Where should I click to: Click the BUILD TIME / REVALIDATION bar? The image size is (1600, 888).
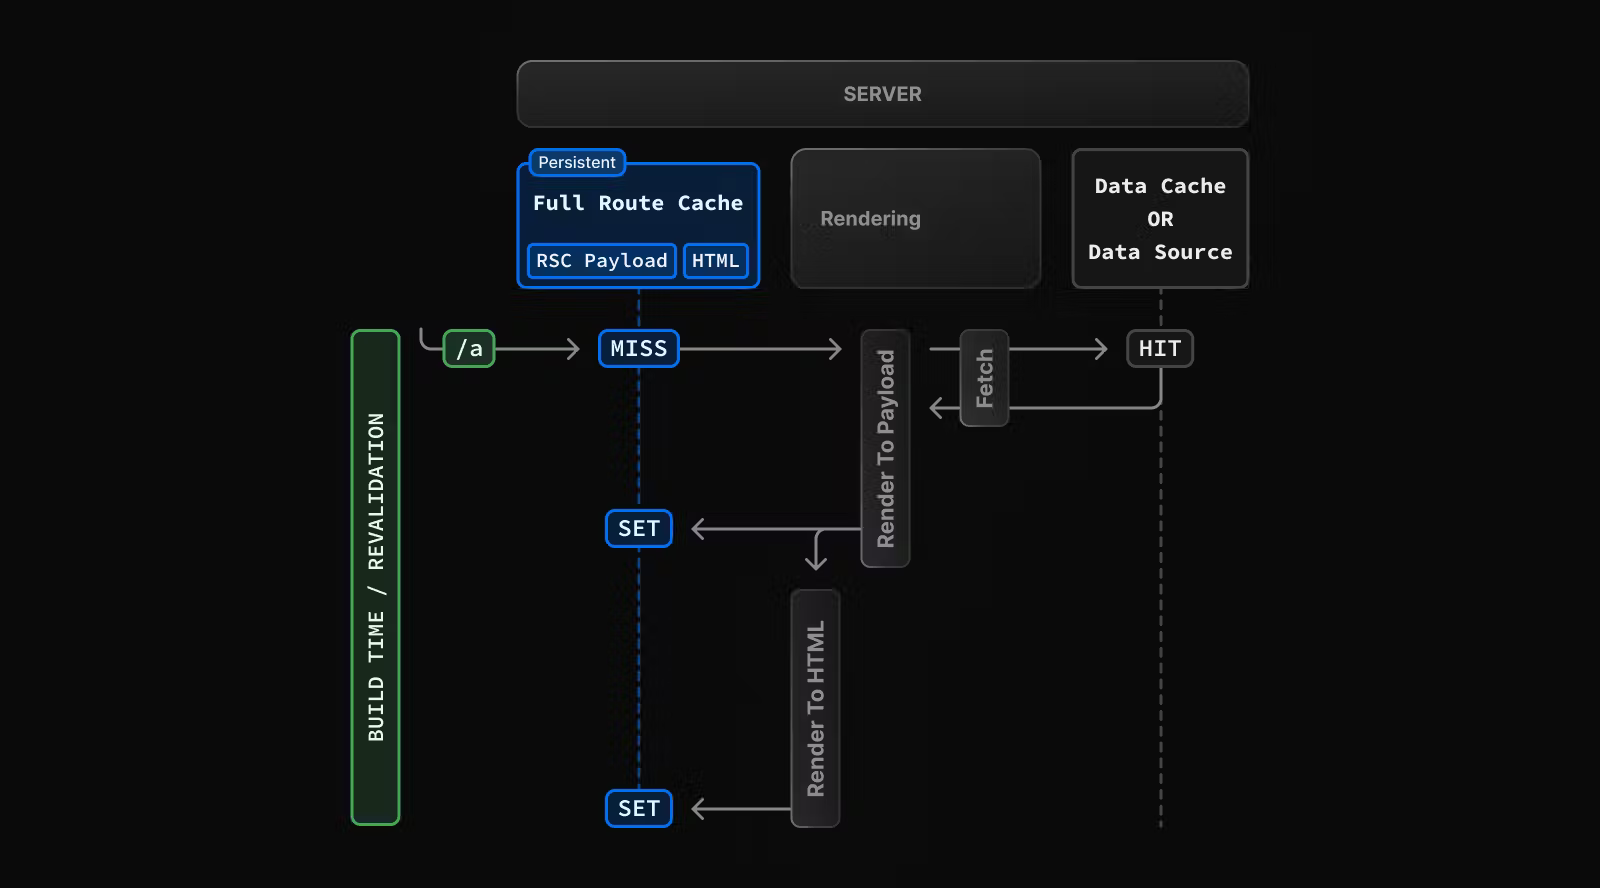click(375, 577)
